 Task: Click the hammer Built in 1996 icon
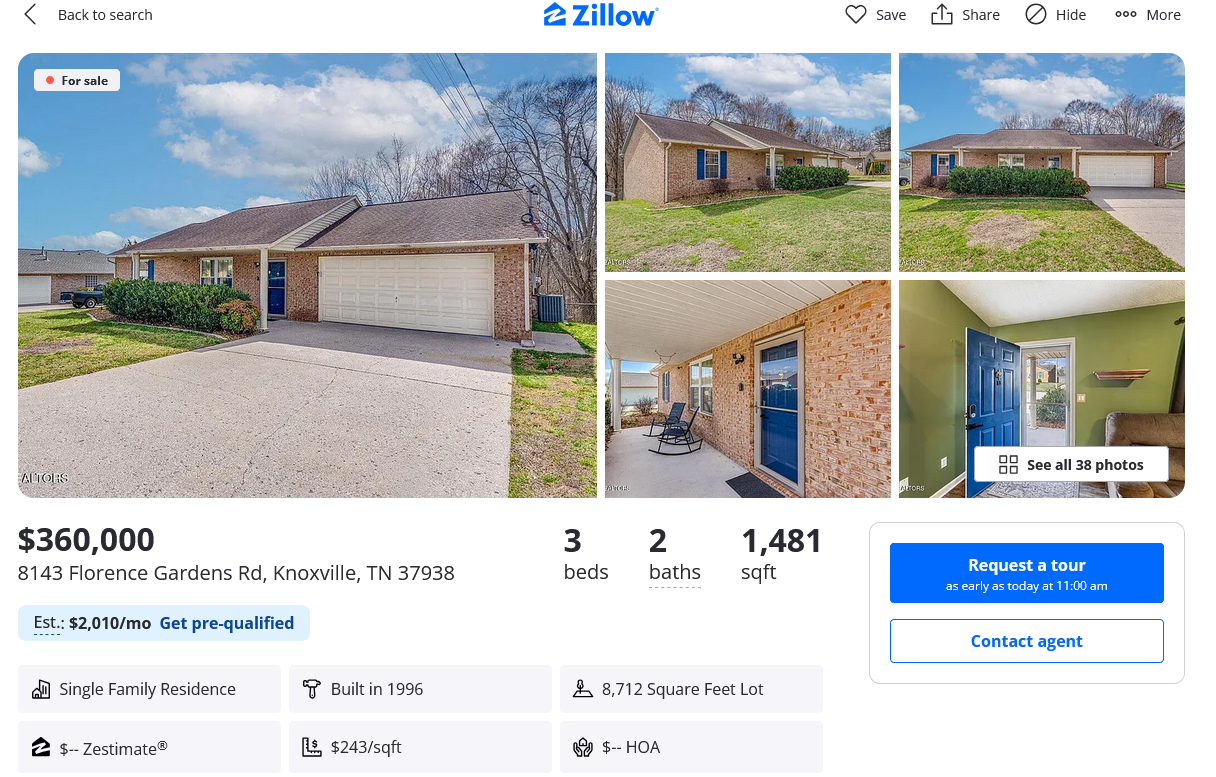tap(312, 689)
